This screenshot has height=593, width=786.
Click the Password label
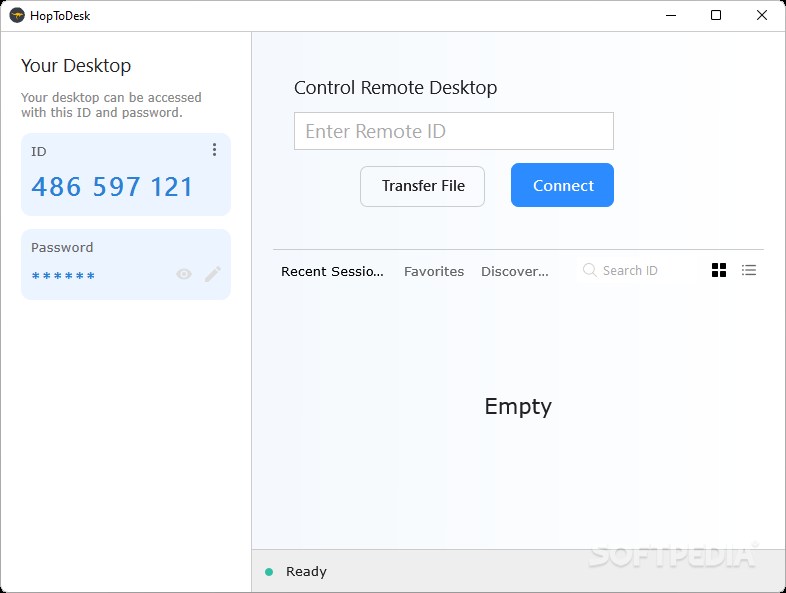coord(62,247)
